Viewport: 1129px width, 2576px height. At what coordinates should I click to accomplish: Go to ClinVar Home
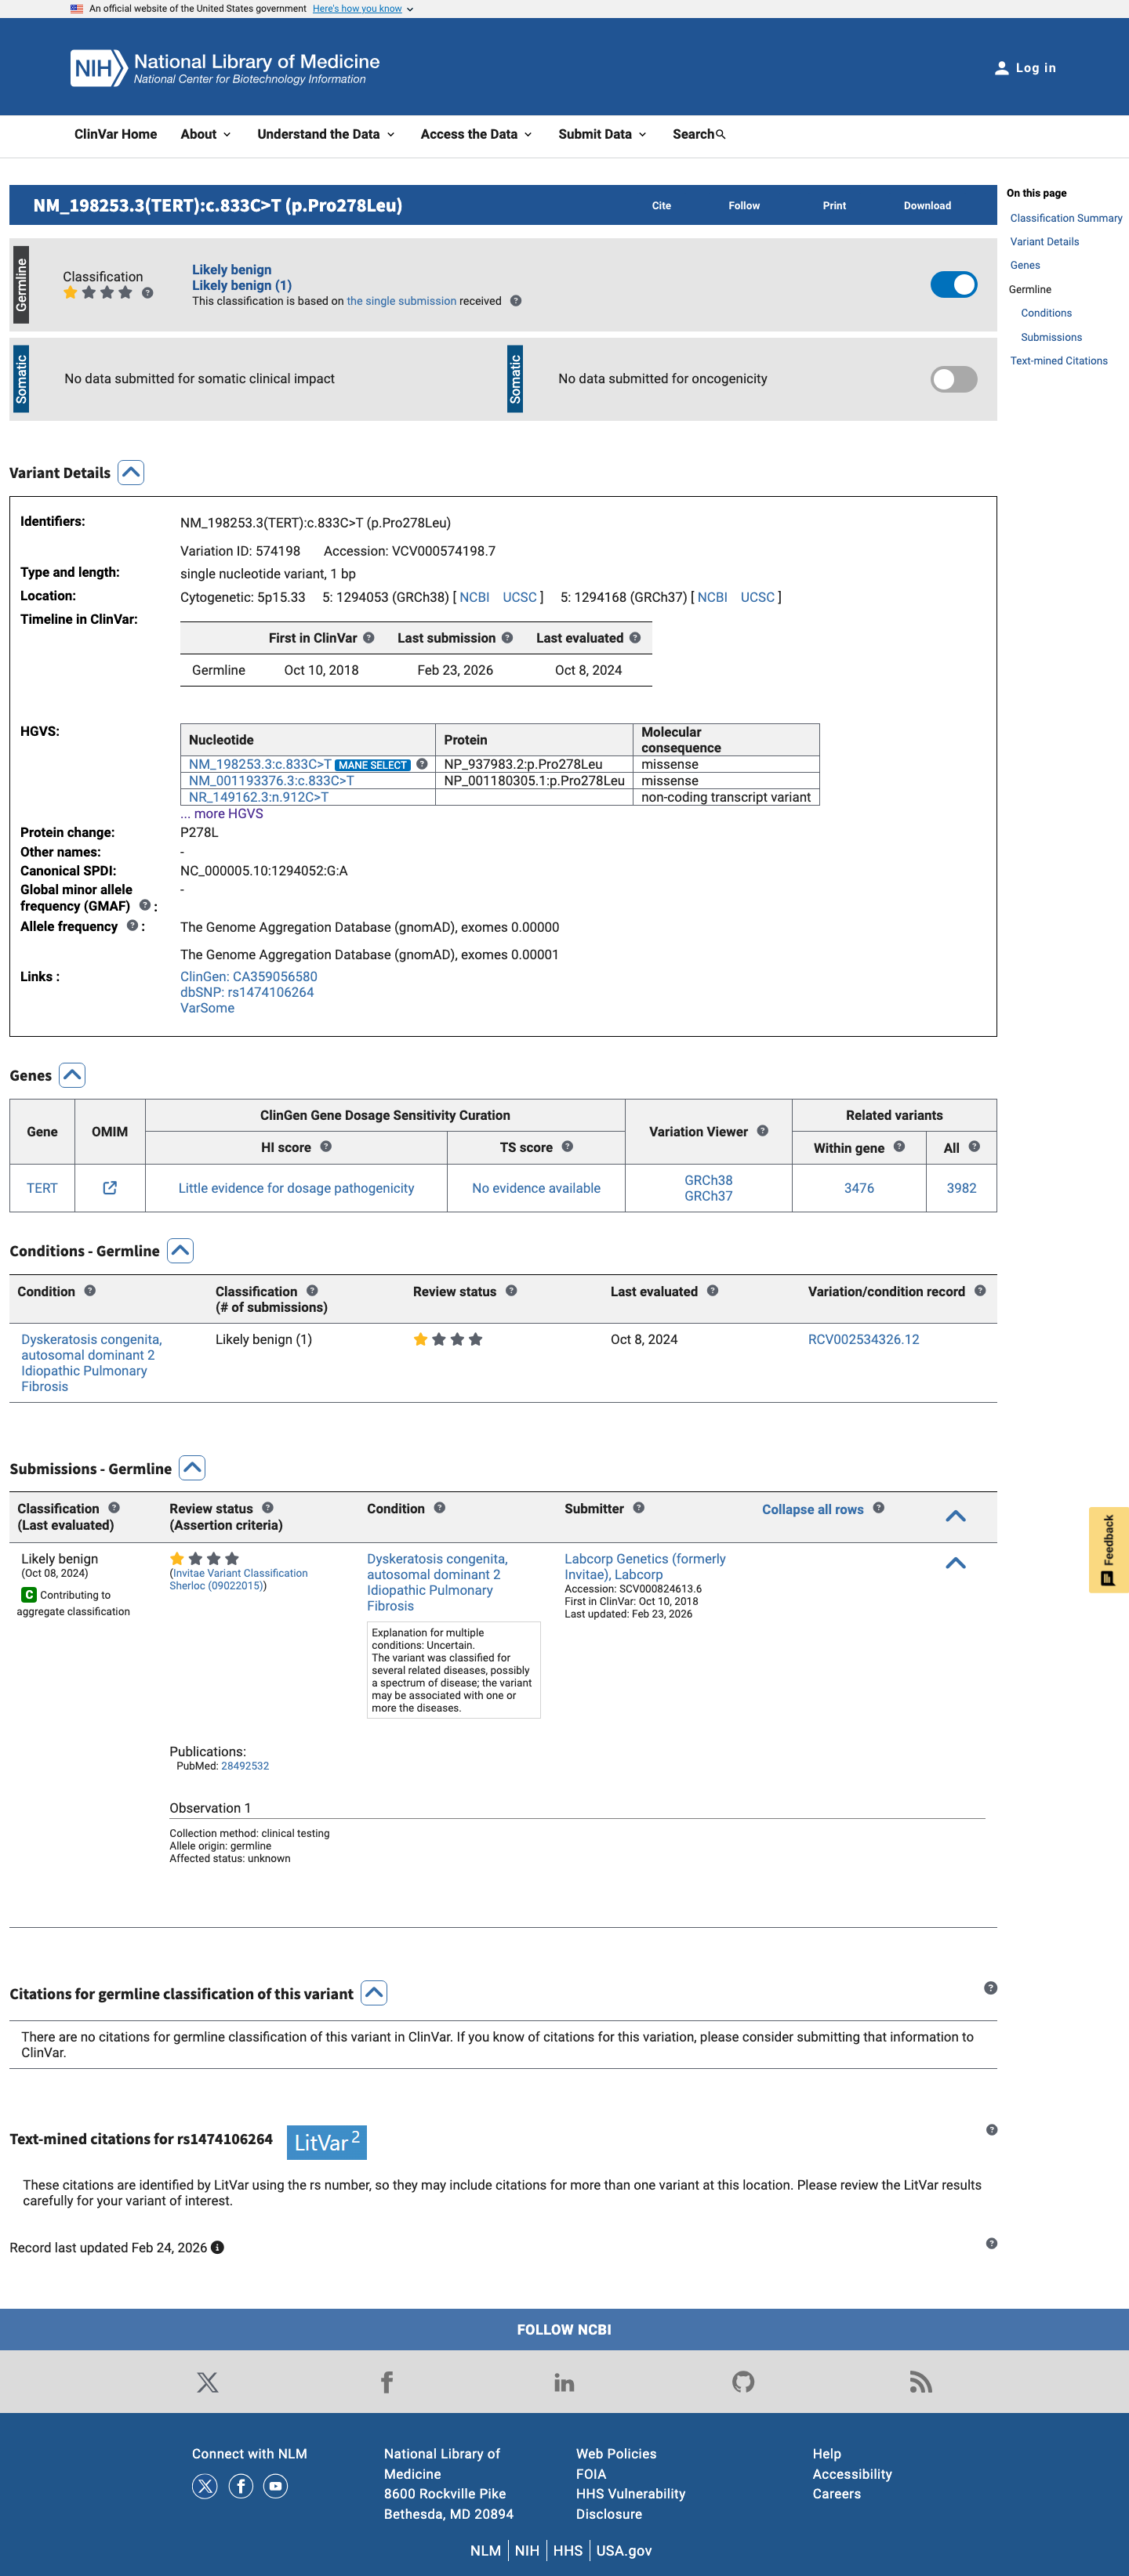pyautogui.click(x=115, y=134)
